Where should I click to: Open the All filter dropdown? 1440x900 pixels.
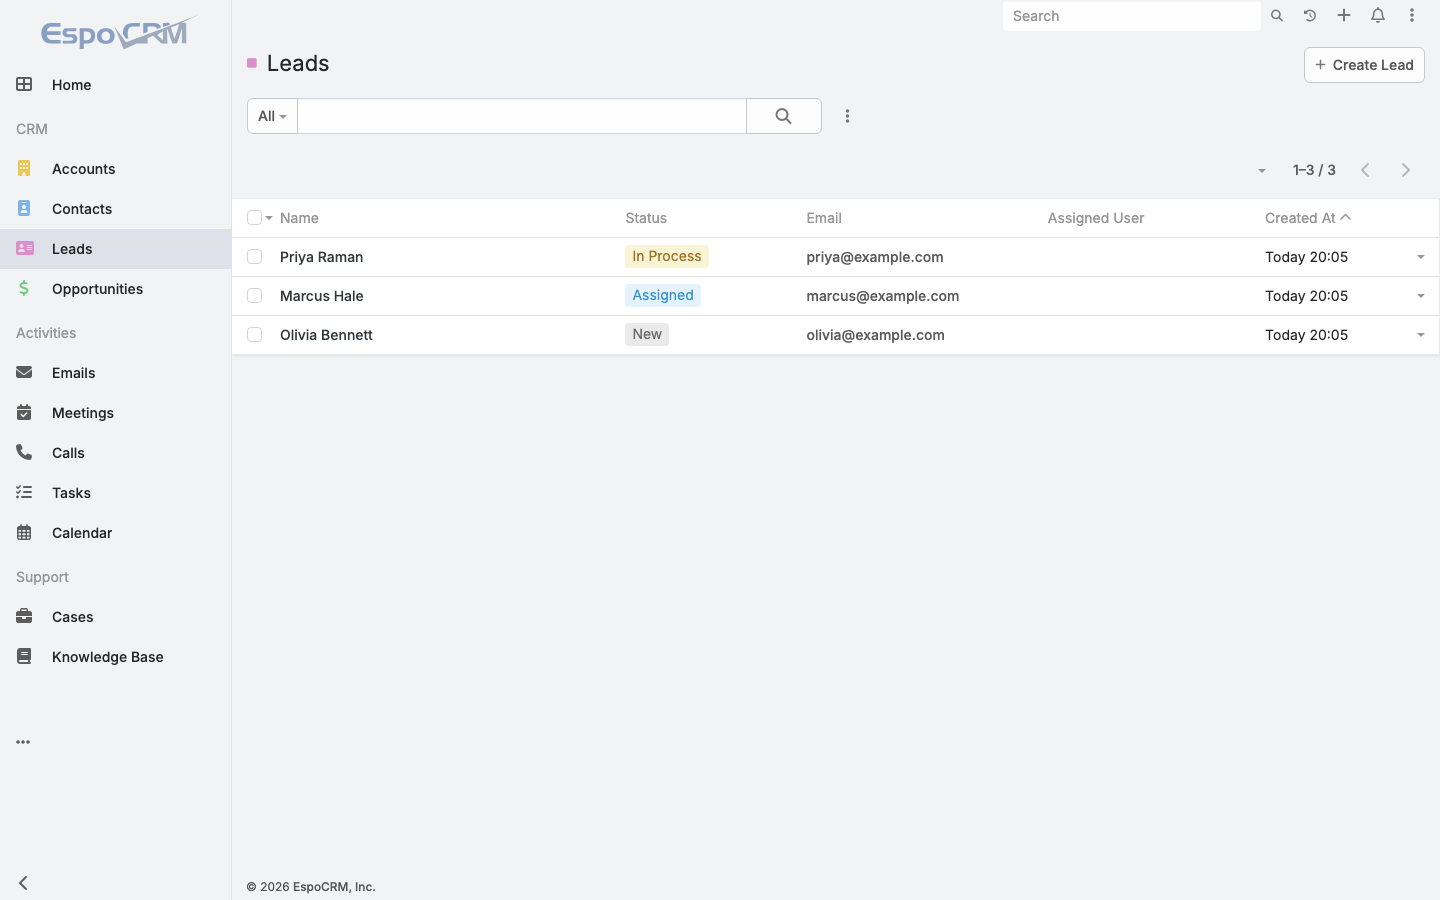(x=272, y=116)
